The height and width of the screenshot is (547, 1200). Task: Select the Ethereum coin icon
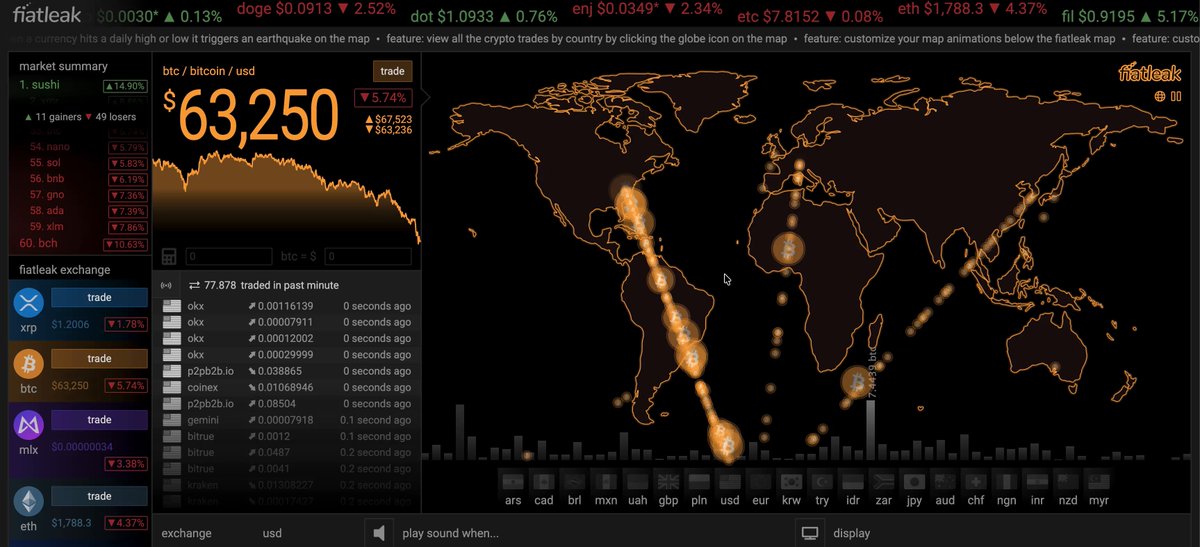tap(27, 502)
